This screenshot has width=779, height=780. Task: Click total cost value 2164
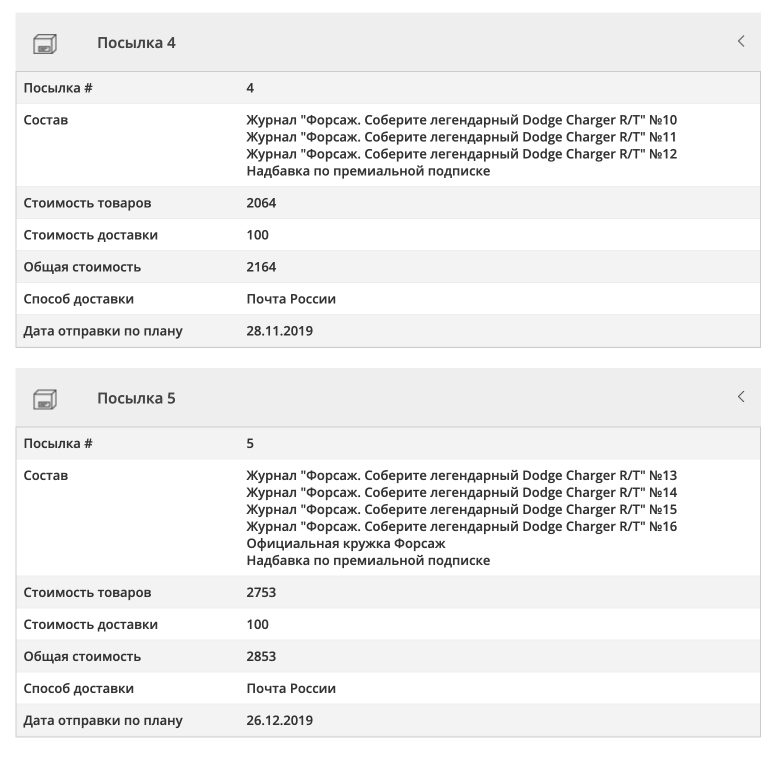[x=261, y=267]
